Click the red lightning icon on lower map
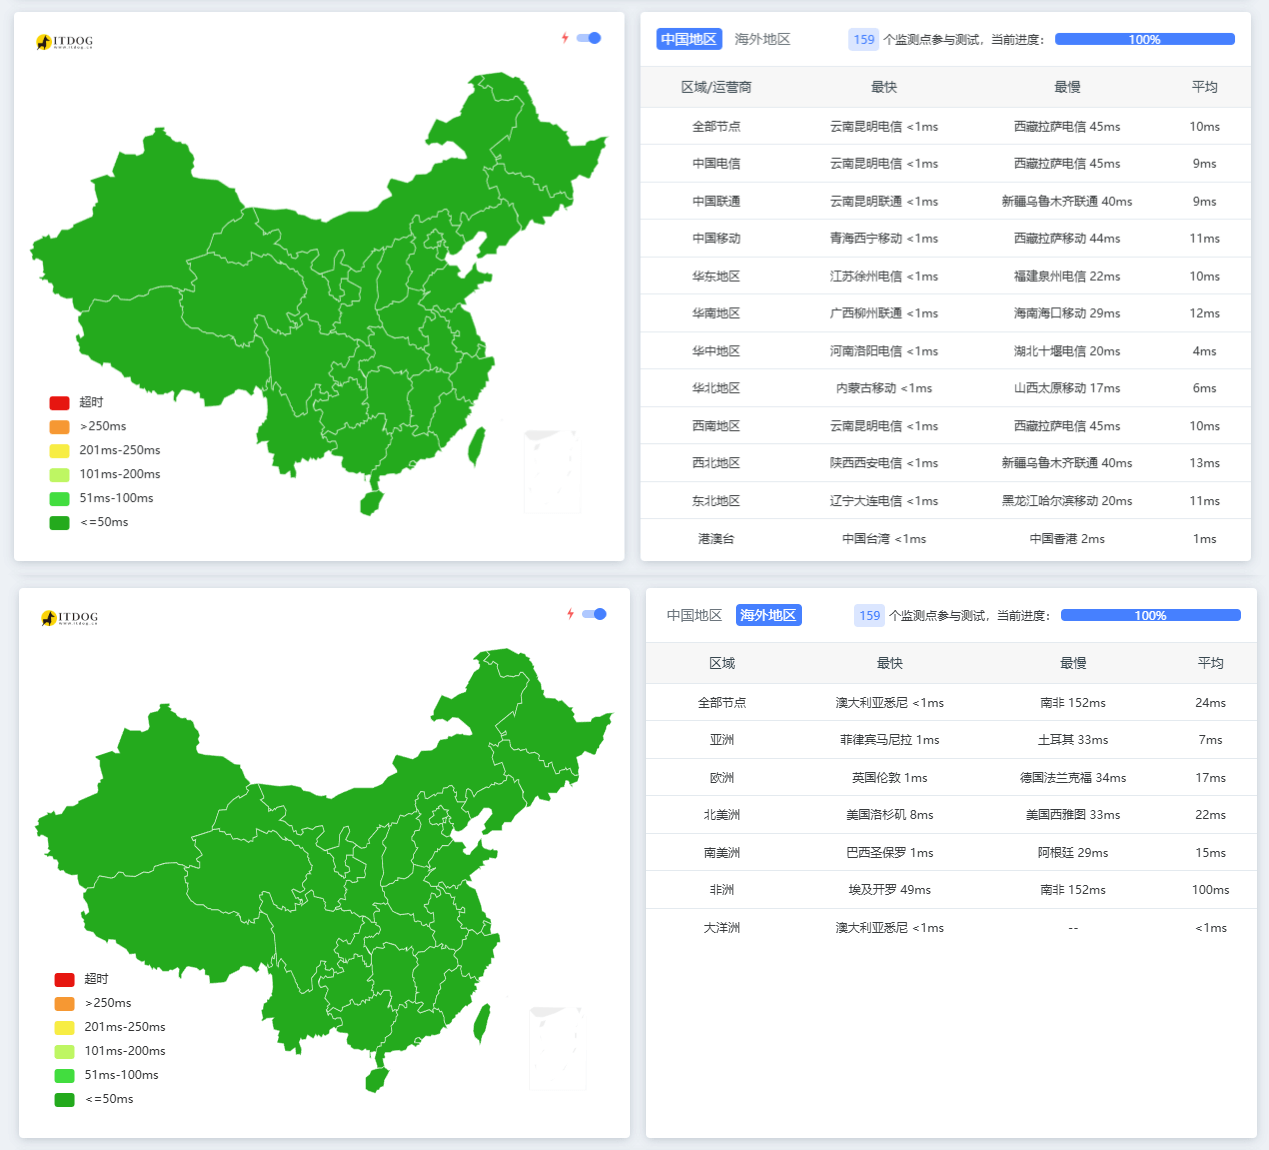Screen dimensions: 1269x1150 pos(570,614)
